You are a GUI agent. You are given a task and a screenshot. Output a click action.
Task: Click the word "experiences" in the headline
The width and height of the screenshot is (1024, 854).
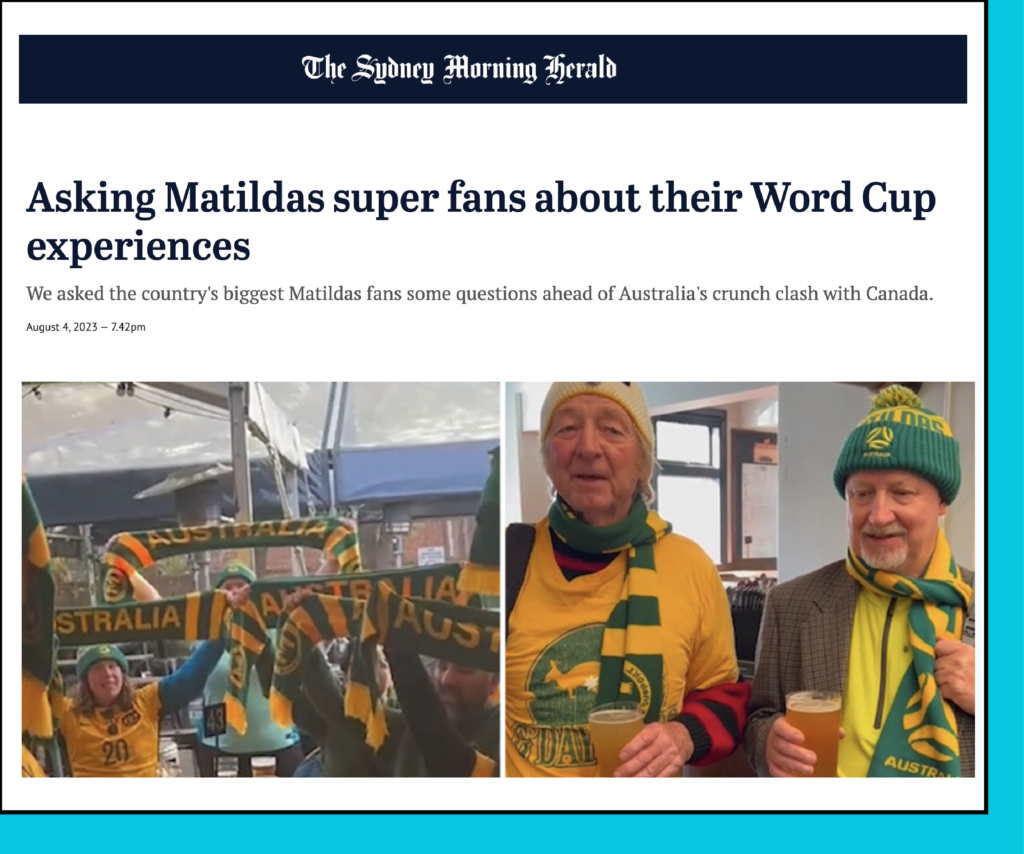tap(138, 244)
